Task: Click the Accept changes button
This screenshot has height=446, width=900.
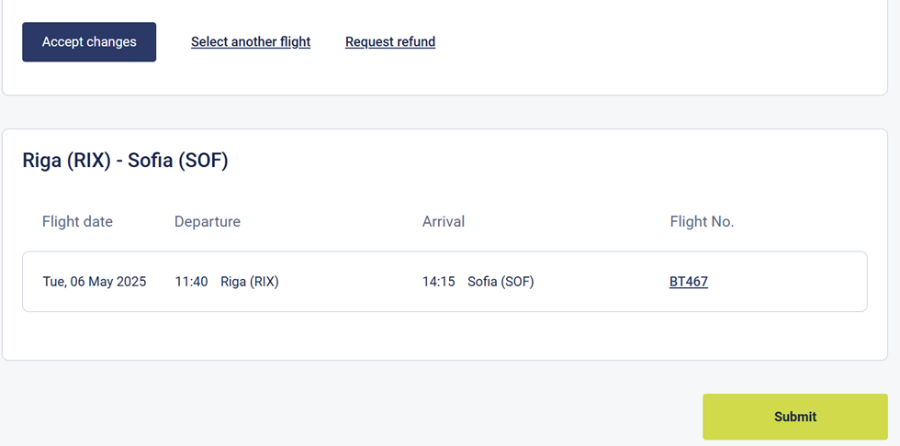Action: click(89, 42)
